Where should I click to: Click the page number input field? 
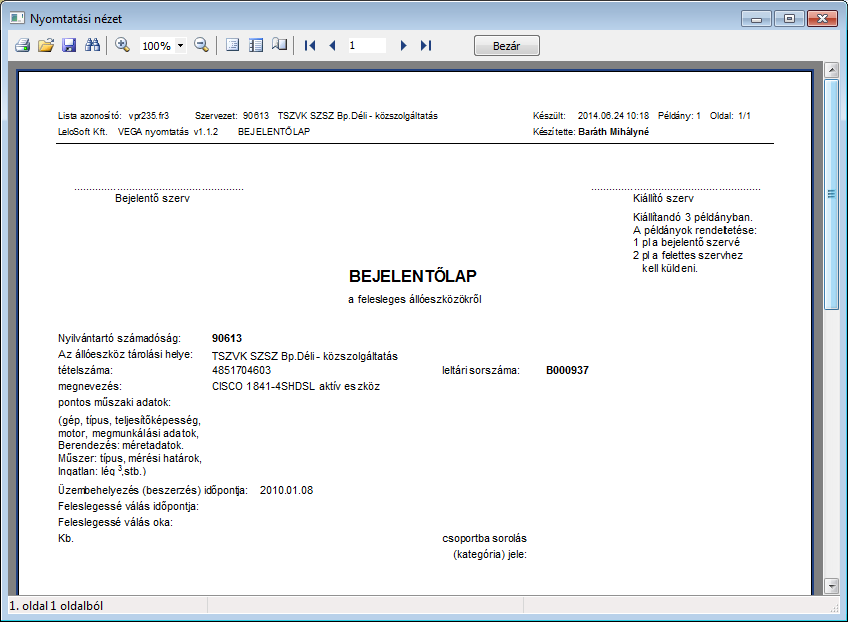[366, 45]
